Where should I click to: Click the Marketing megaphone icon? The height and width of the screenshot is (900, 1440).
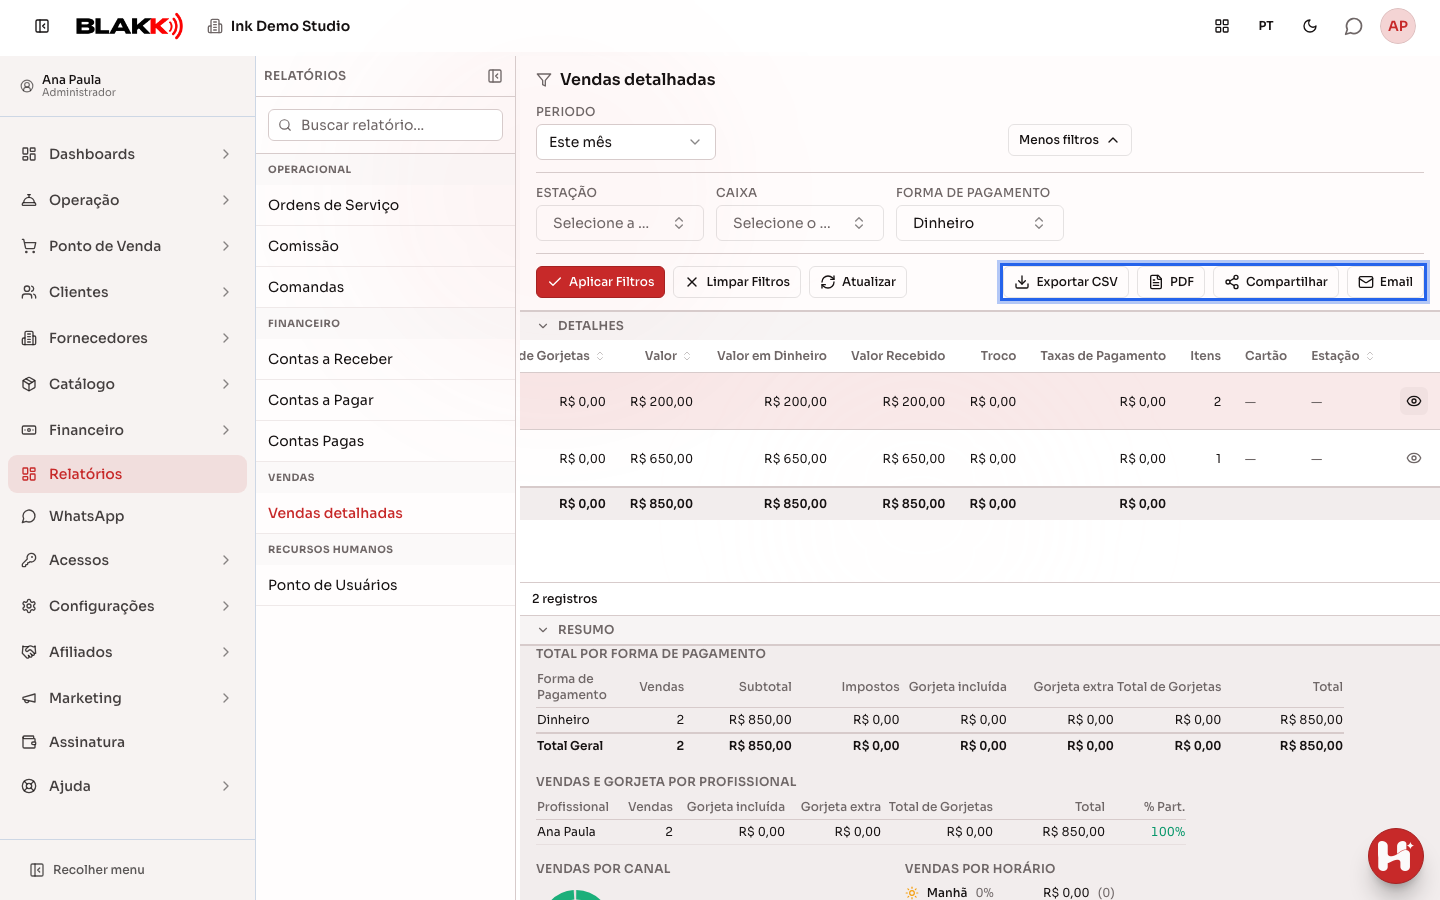[29, 698]
